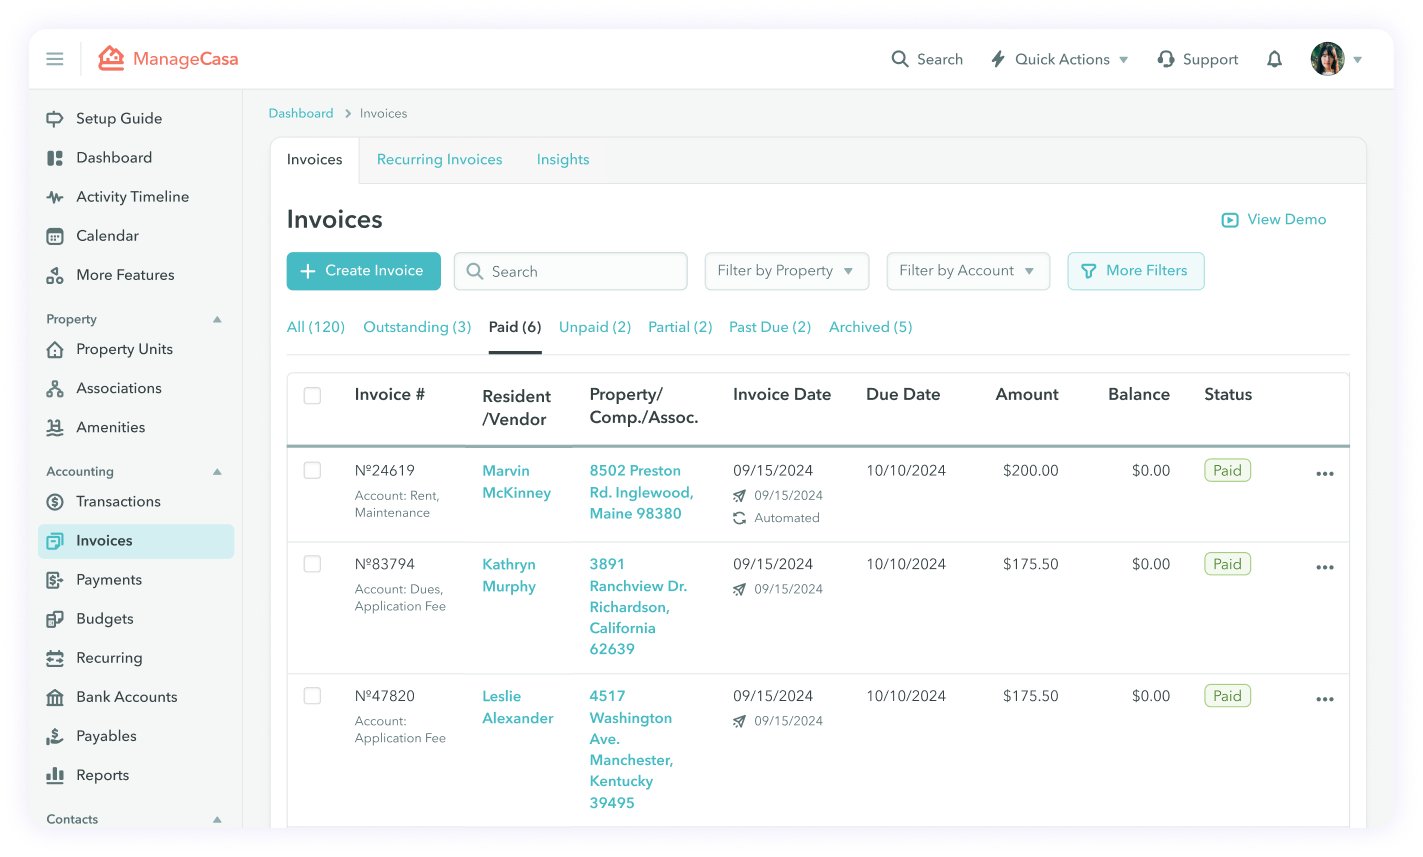The height and width of the screenshot is (857, 1423).
Task: Open the Payments section
Action: (x=110, y=579)
